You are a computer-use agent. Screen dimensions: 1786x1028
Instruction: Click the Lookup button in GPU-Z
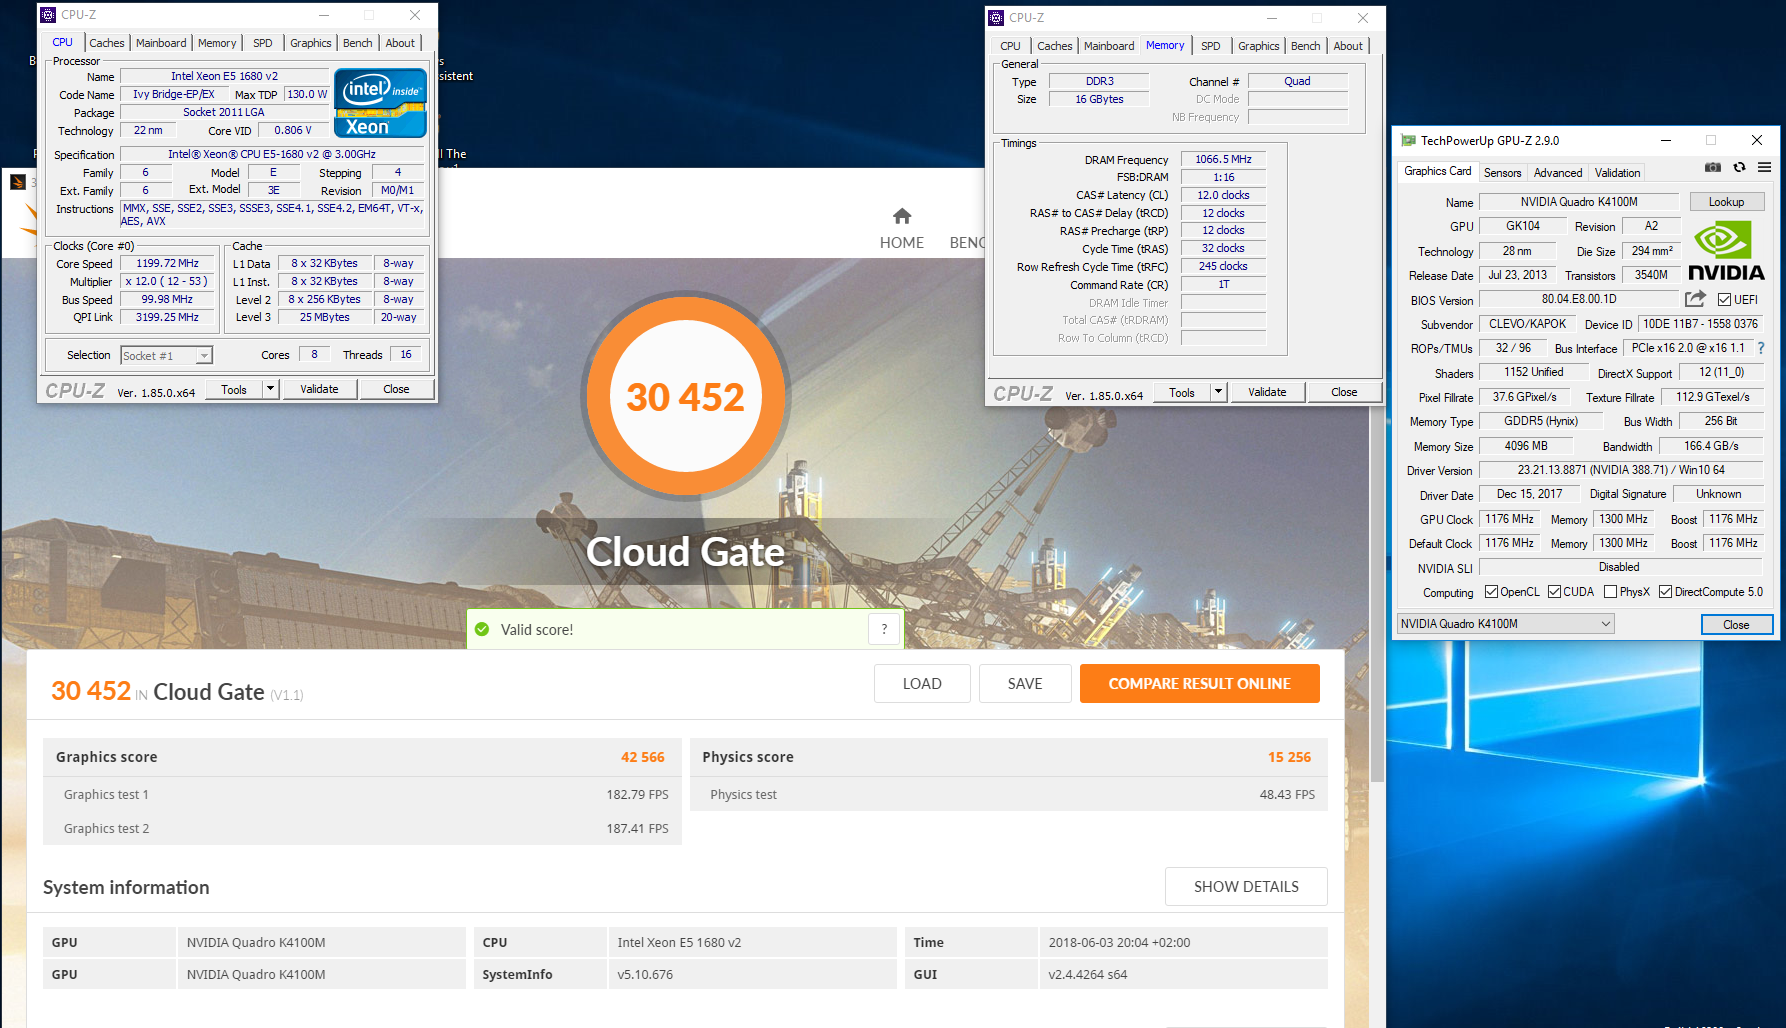pyautogui.click(x=1726, y=202)
